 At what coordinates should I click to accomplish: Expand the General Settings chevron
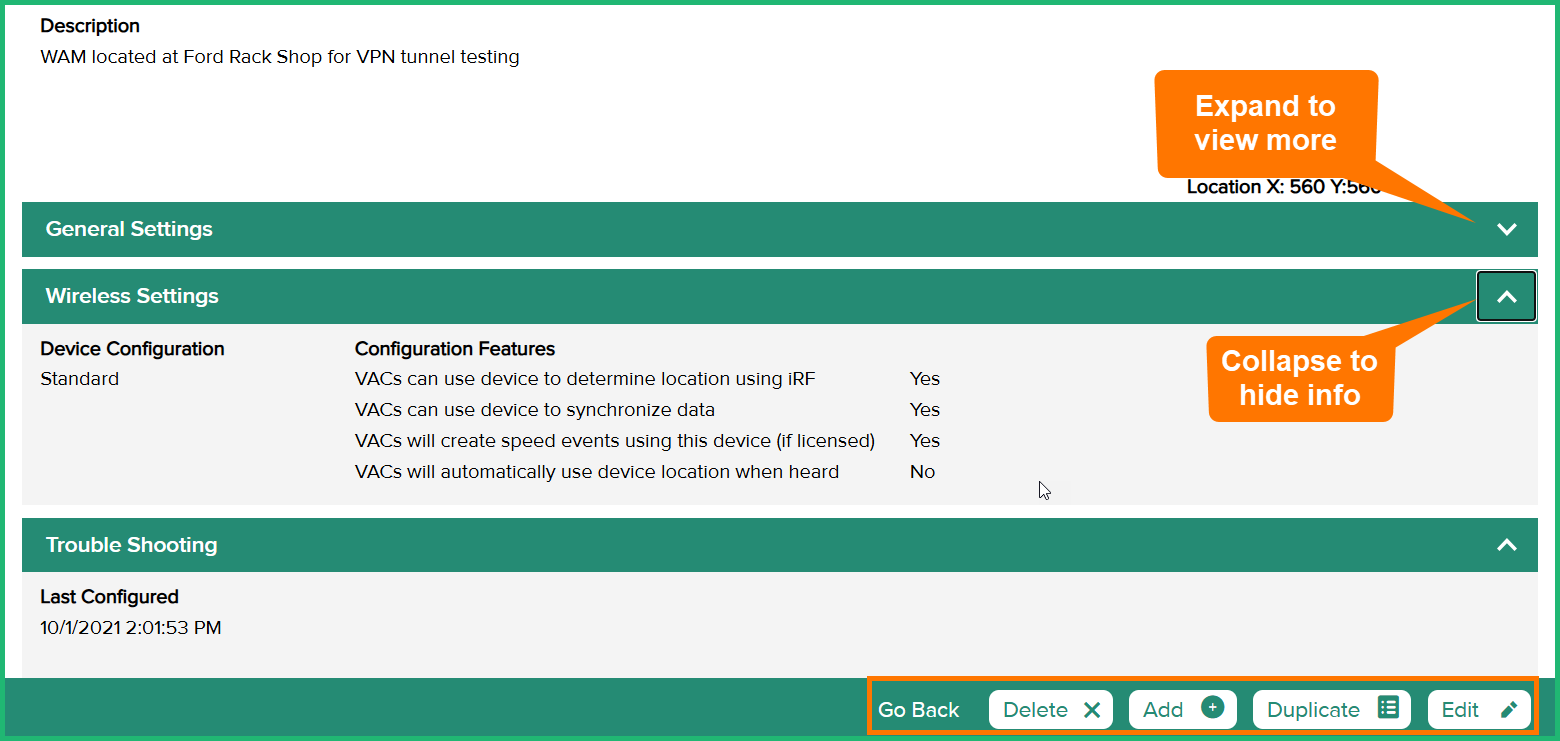tap(1506, 229)
